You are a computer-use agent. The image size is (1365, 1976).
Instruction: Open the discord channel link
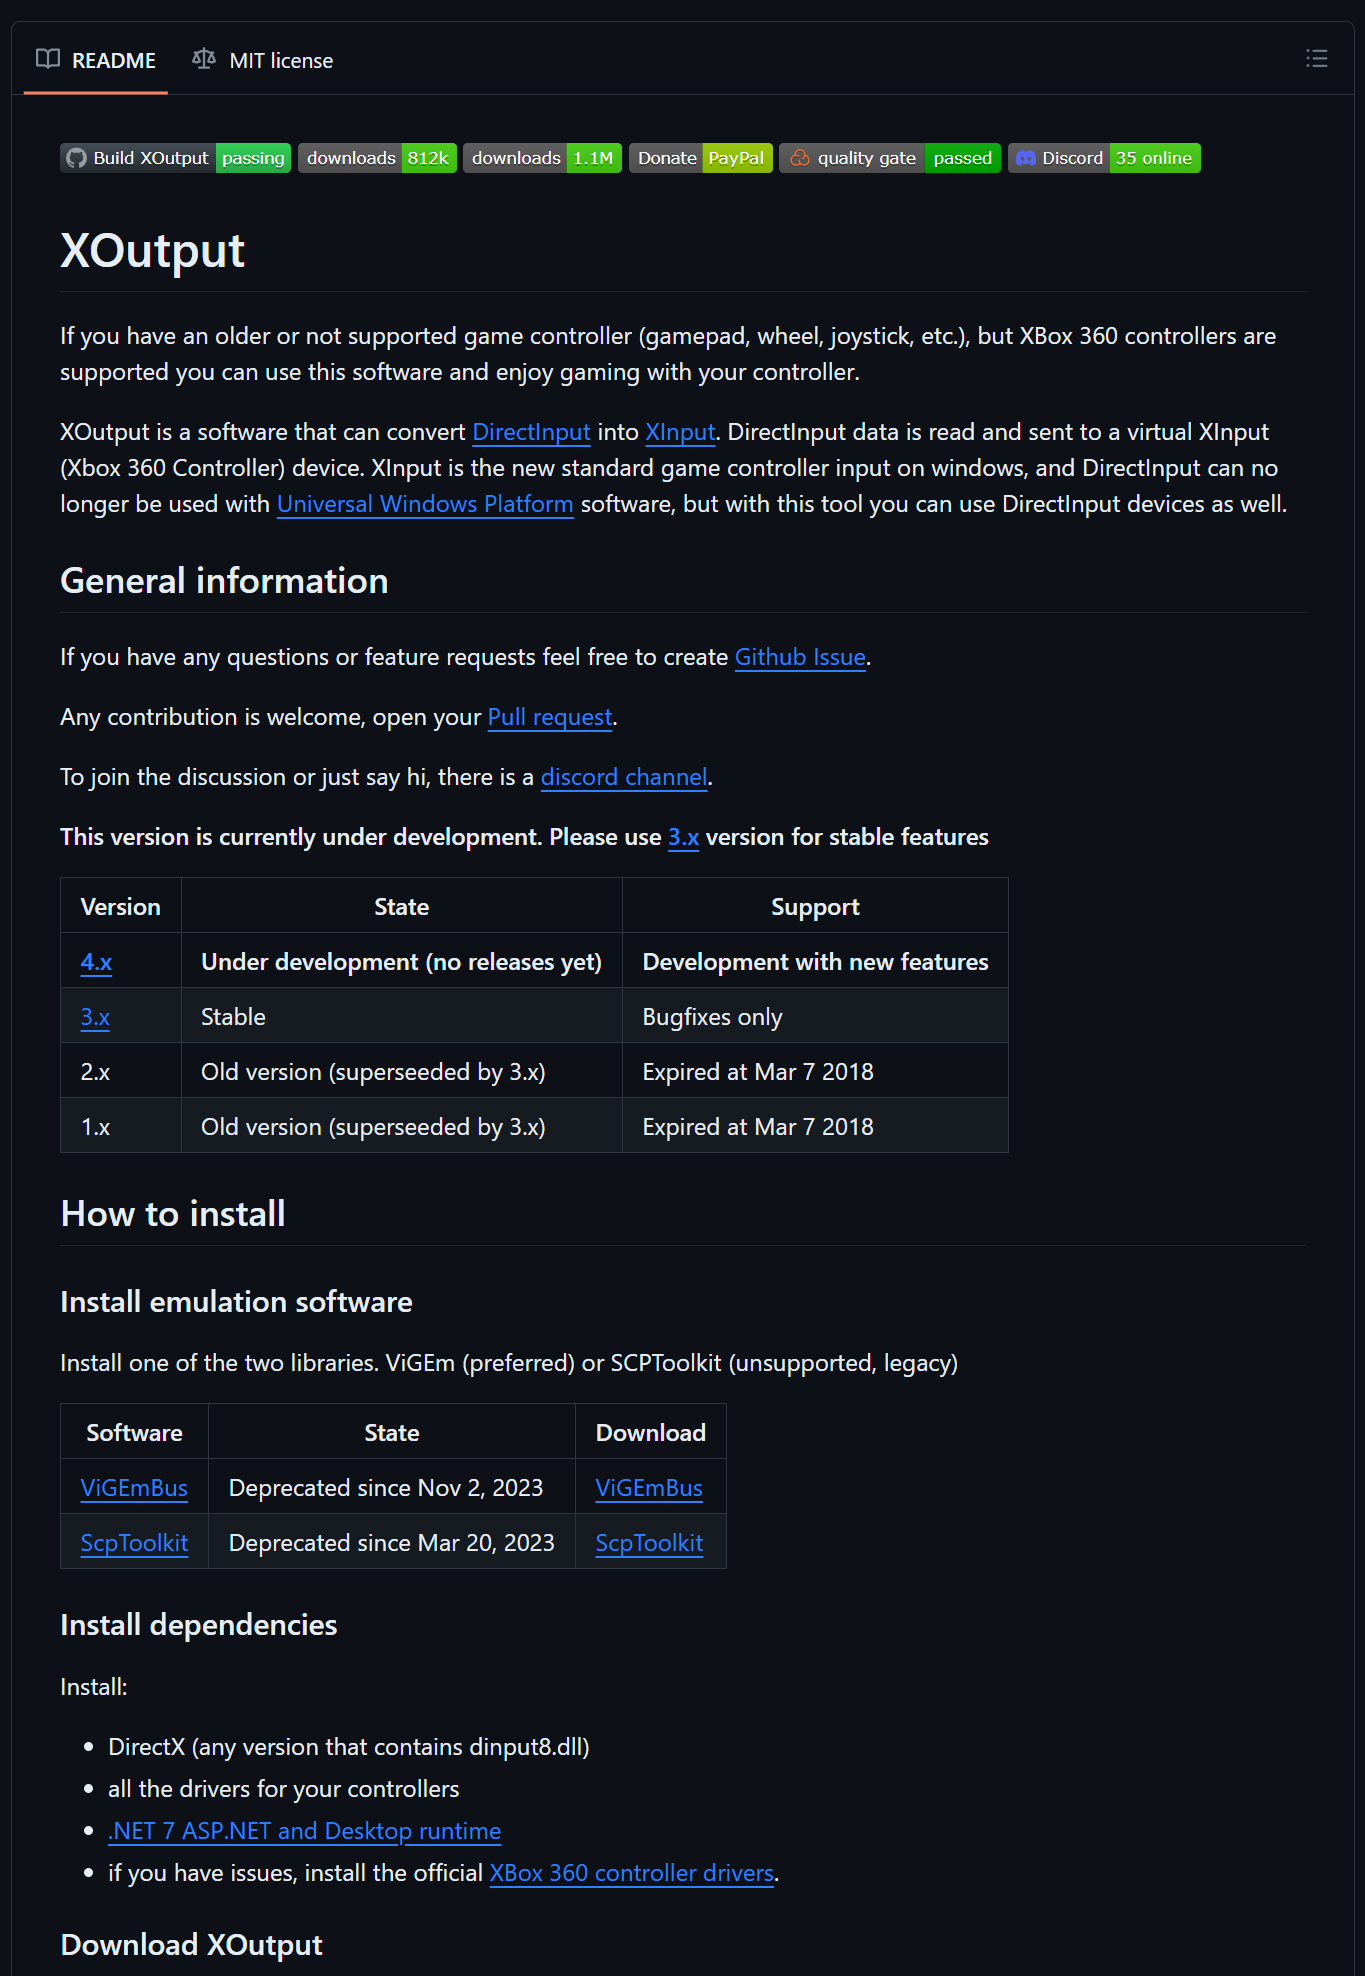point(624,777)
